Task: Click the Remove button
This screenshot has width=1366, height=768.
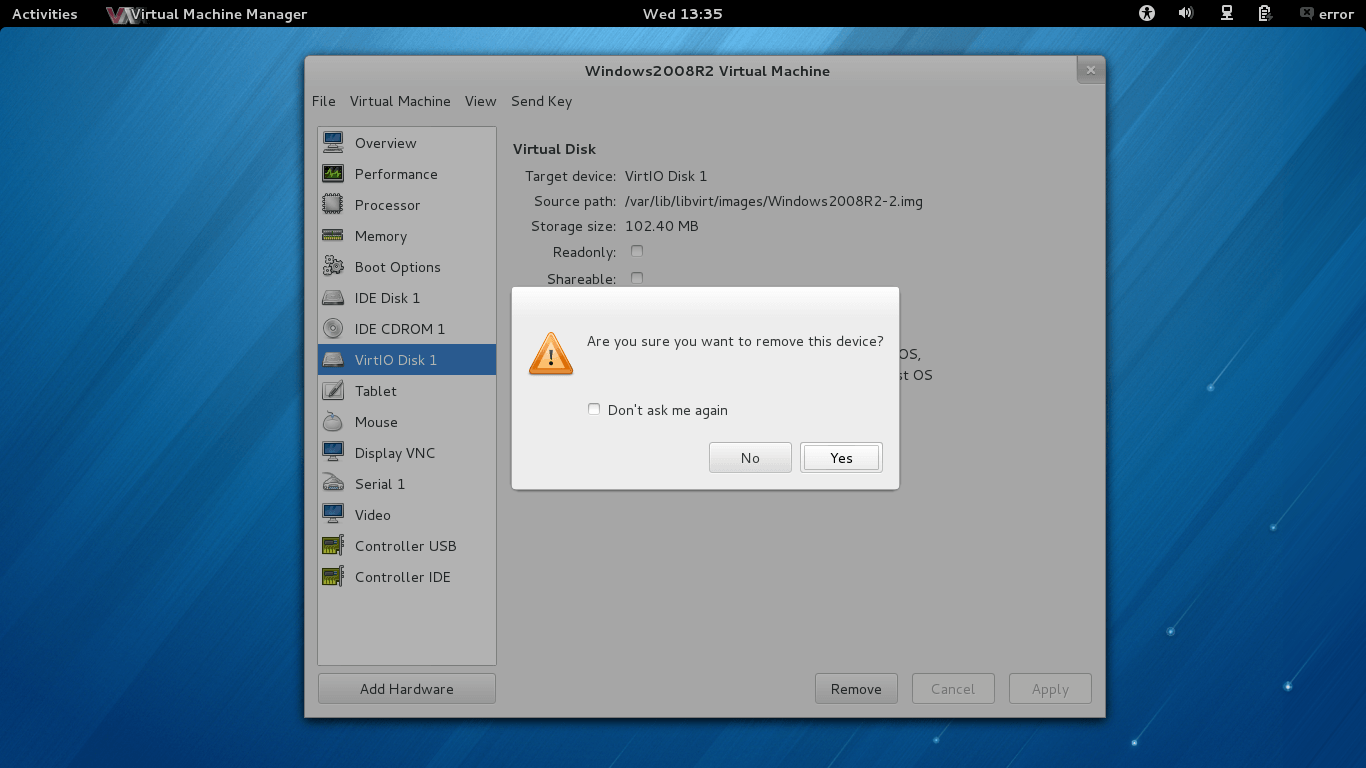Action: pyautogui.click(x=856, y=688)
